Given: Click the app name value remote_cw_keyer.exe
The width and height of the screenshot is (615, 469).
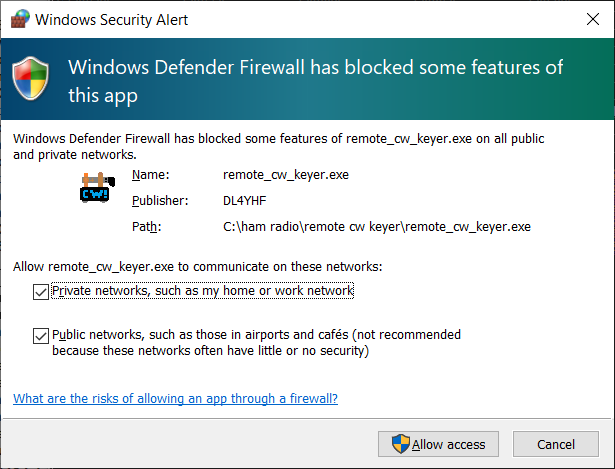Looking at the screenshot, I should coord(285,175).
